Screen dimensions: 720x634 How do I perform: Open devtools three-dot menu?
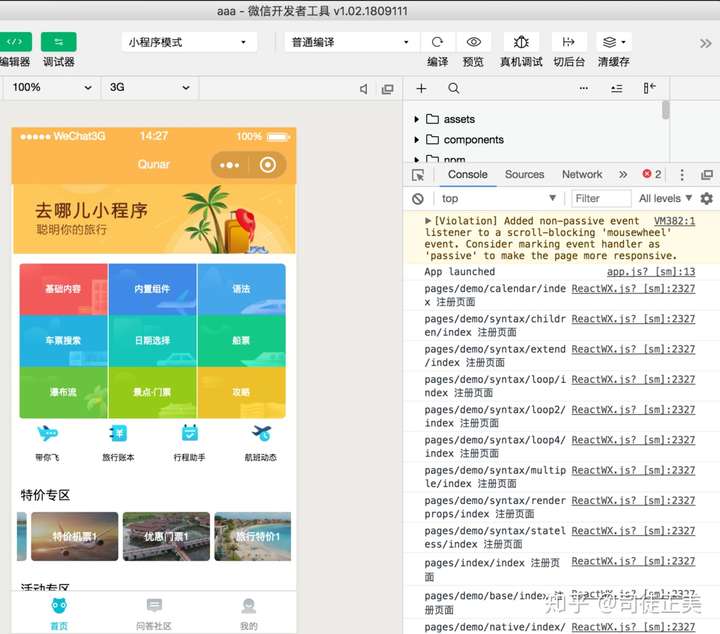click(682, 174)
